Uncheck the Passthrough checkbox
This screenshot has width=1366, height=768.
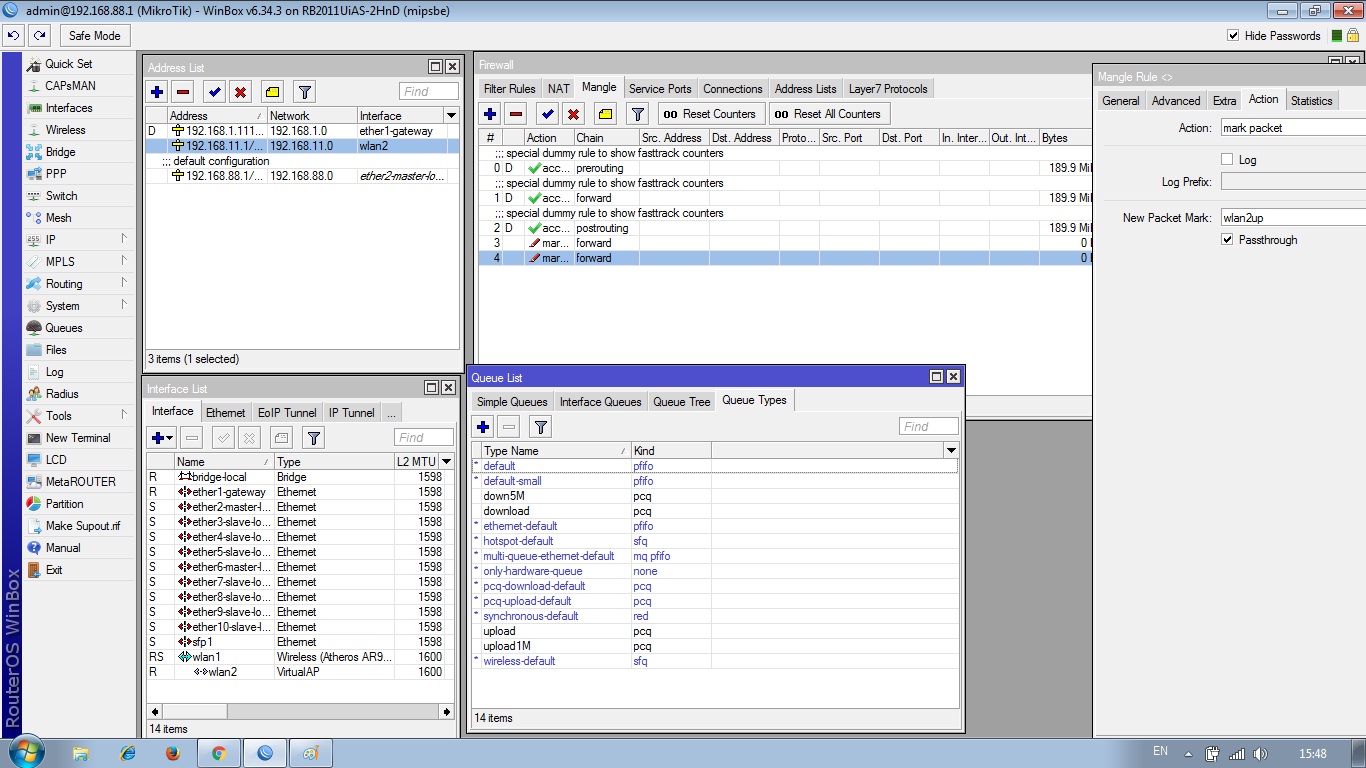tap(1227, 240)
